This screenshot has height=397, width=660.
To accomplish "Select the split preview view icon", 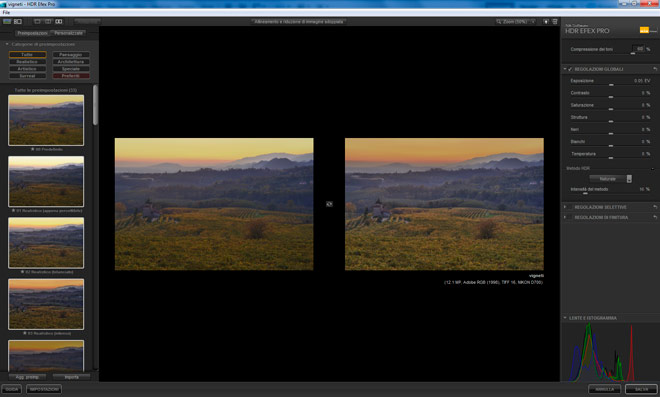I will point(48,21).
